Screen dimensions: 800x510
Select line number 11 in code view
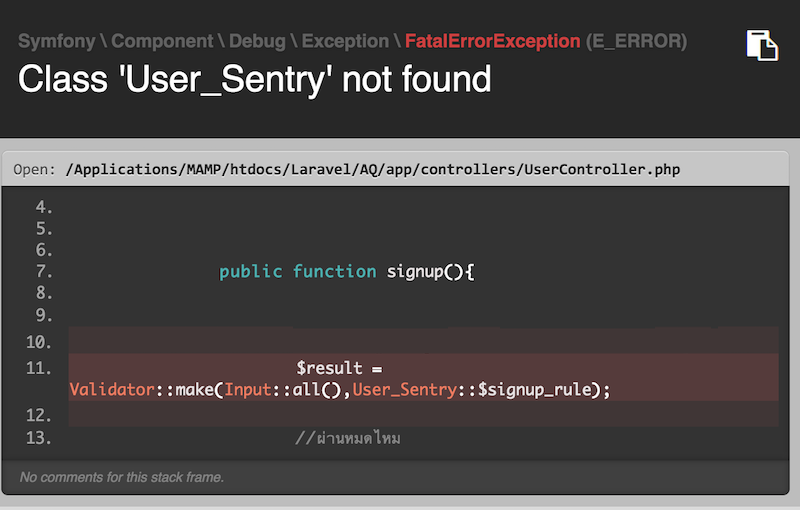tap(39, 368)
